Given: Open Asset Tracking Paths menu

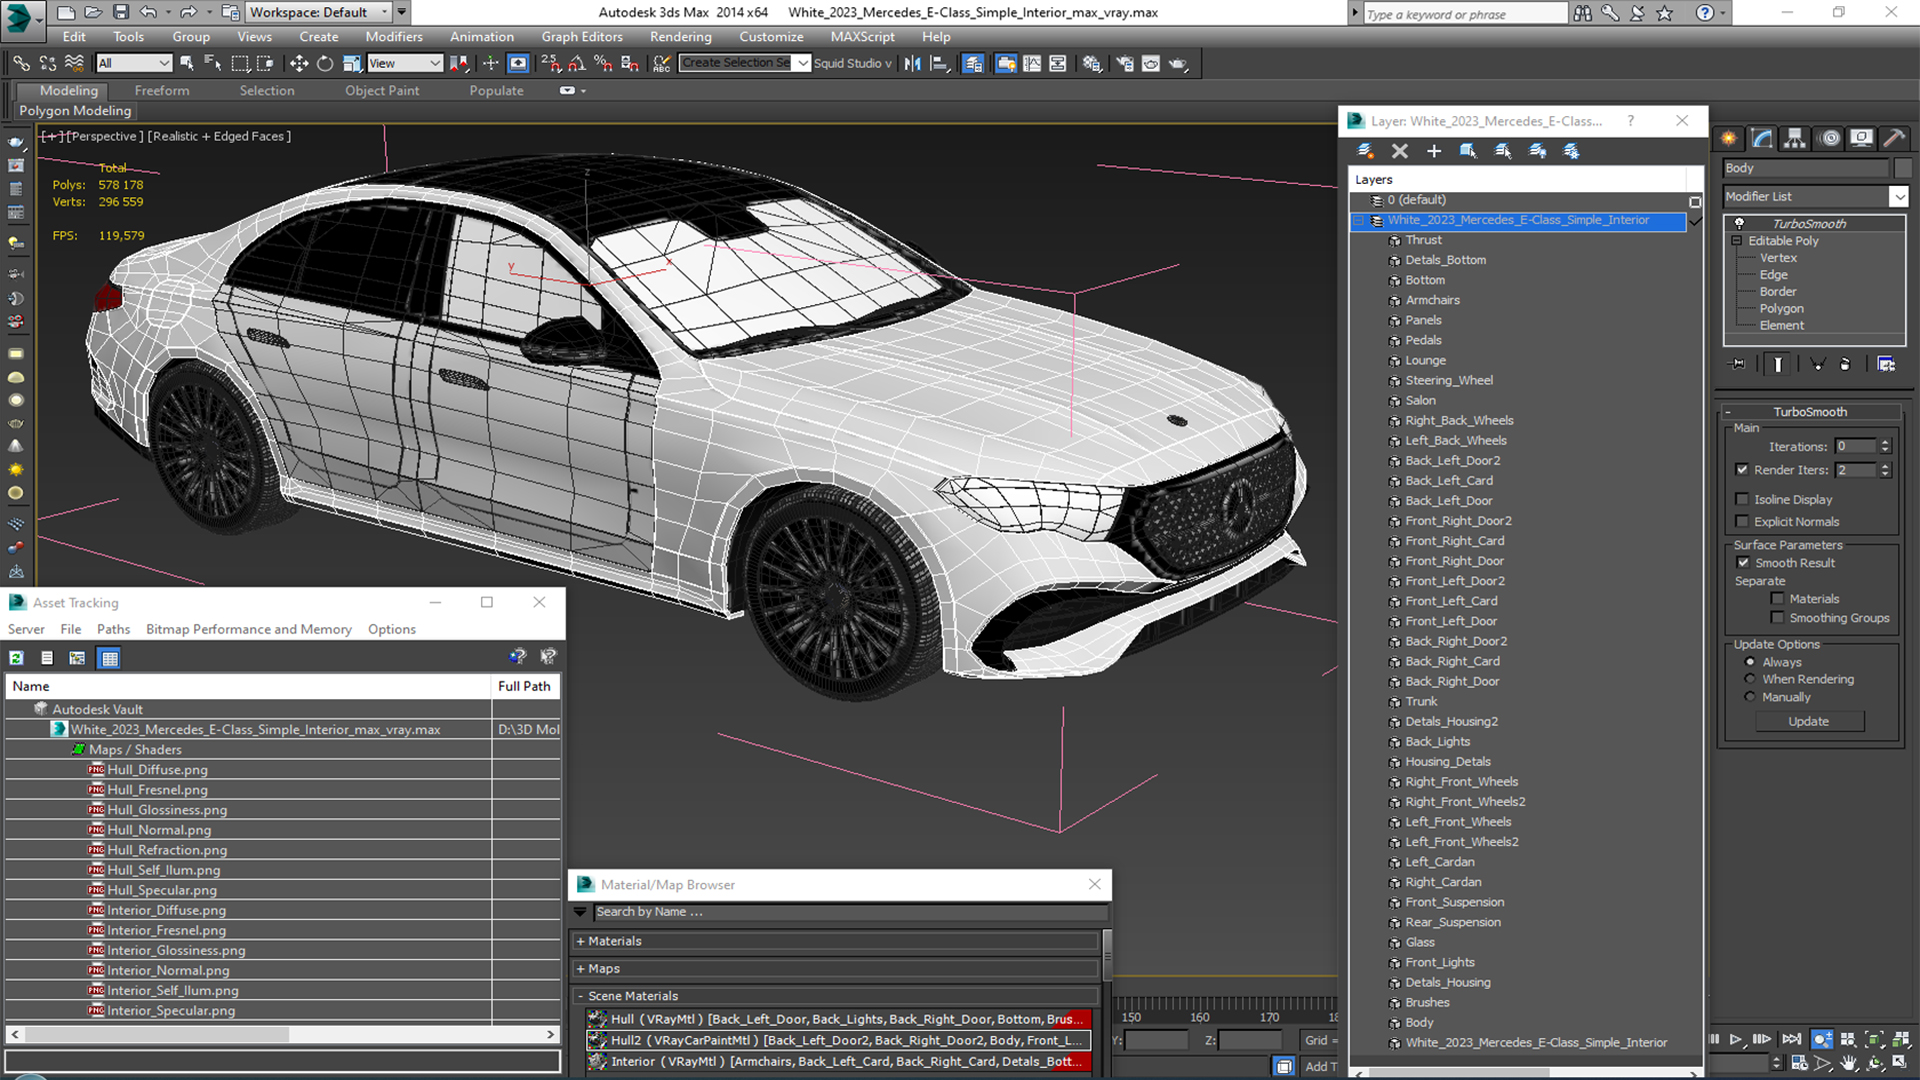Looking at the screenshot, I should [113, 629].
